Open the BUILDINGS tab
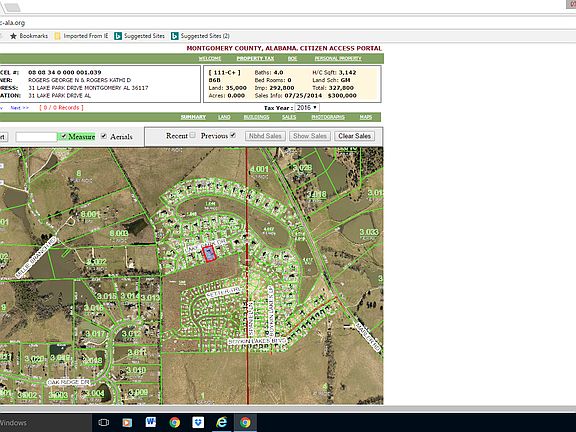This screenshot has height=432, width=576. point(256,117)
